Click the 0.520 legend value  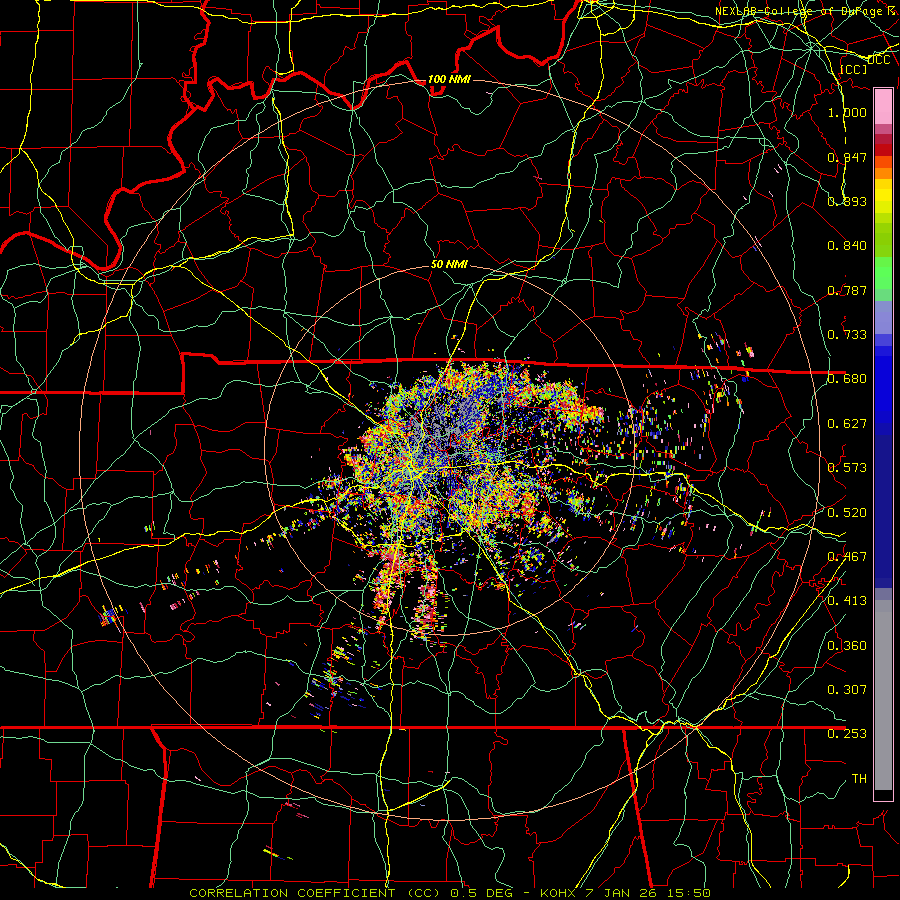pyautogui.click(x=847, y=512)
